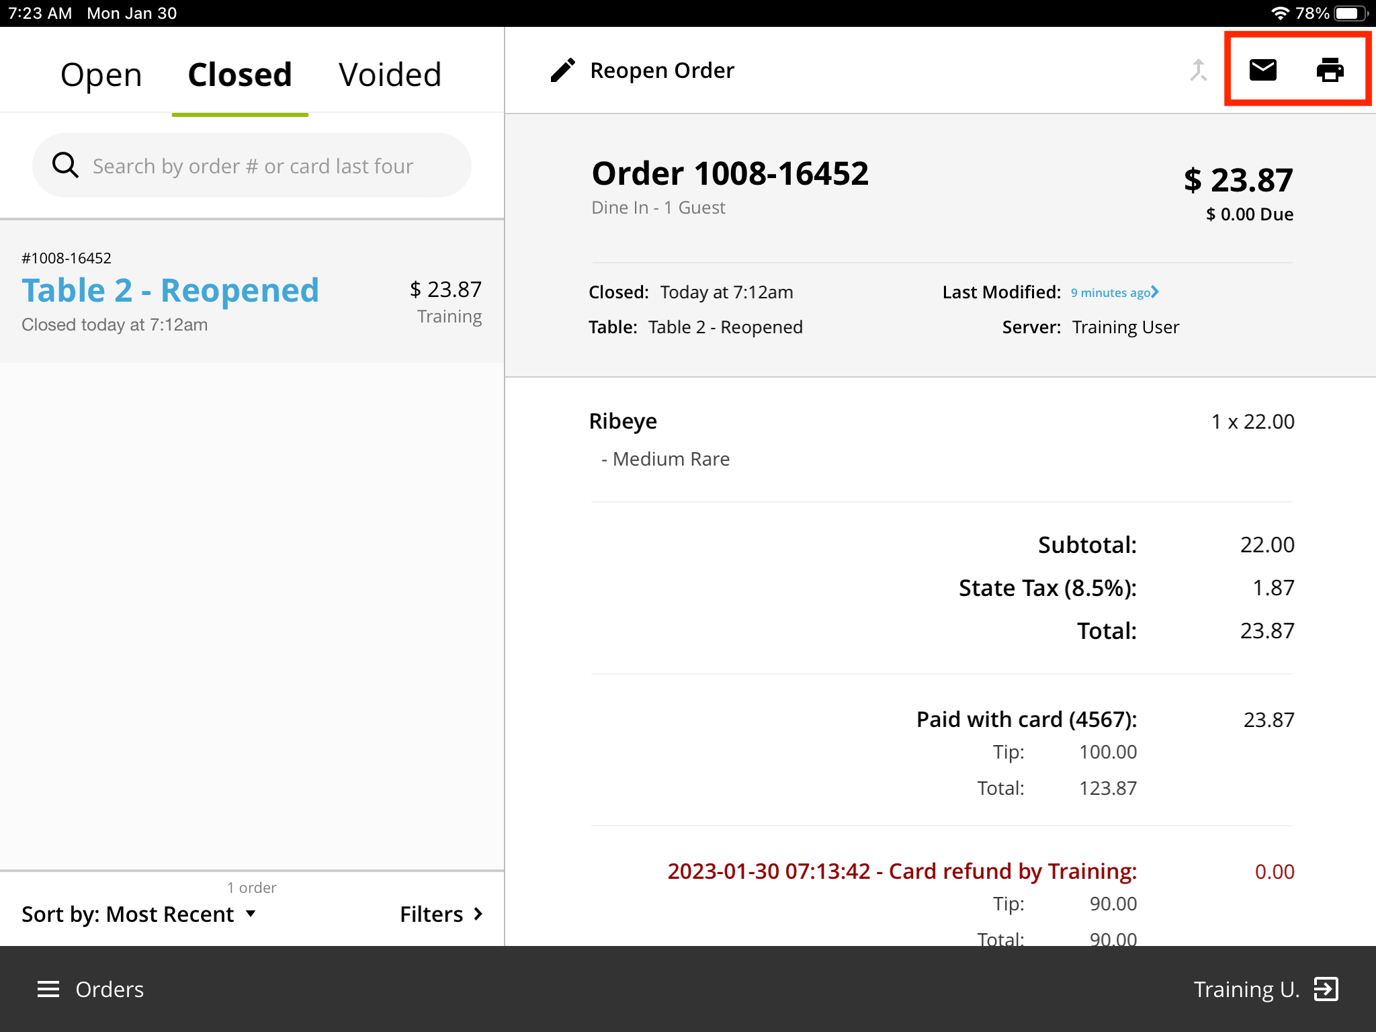1376x1032 pixels.
Task: Click the logout icon beside Training U.
Action: [x=1327, y=989]
